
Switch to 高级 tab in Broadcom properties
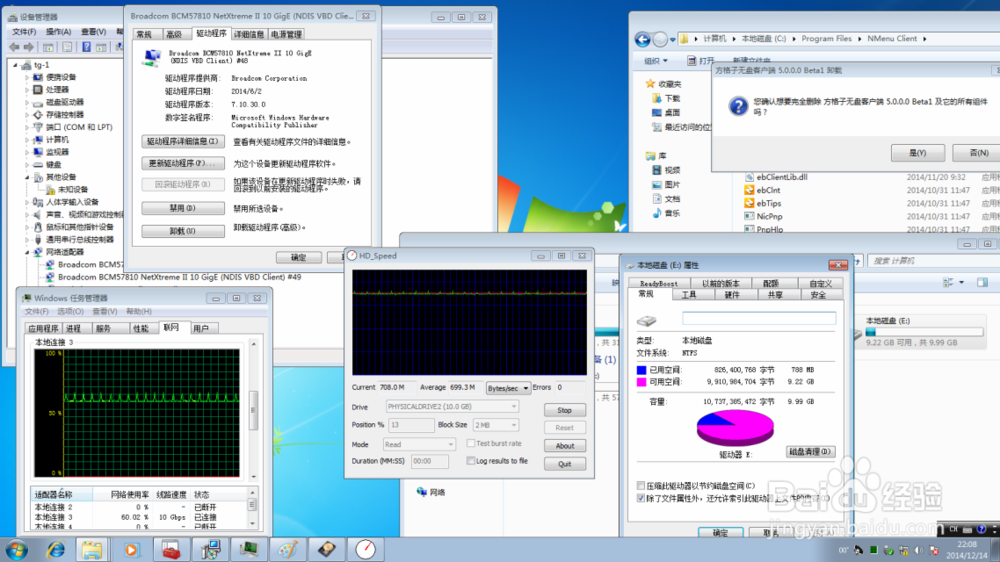pos(174,34)
